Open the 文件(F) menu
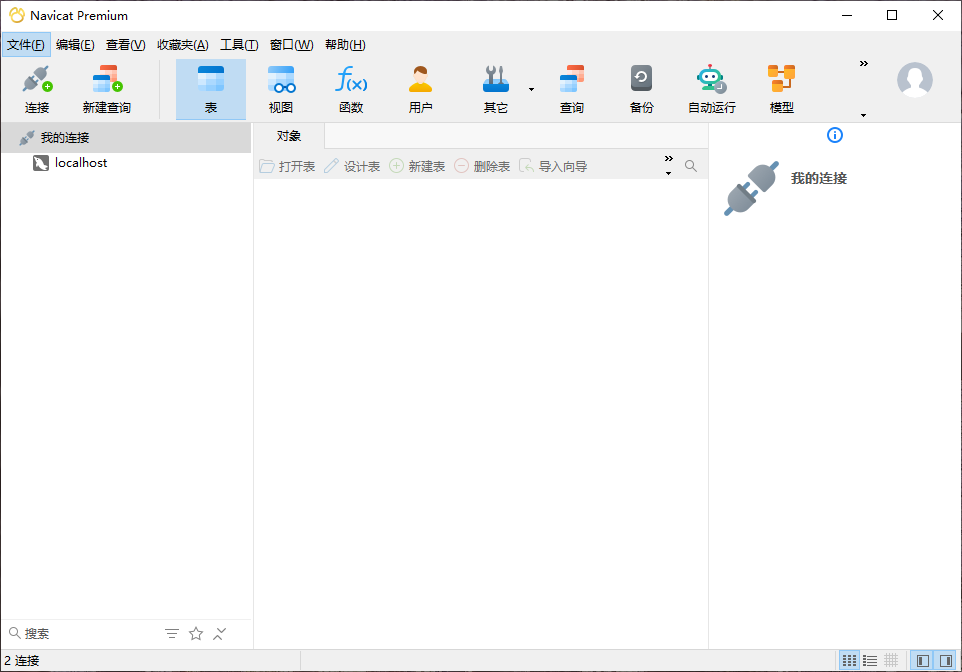962x672 pixels. [x=26, y=45]
